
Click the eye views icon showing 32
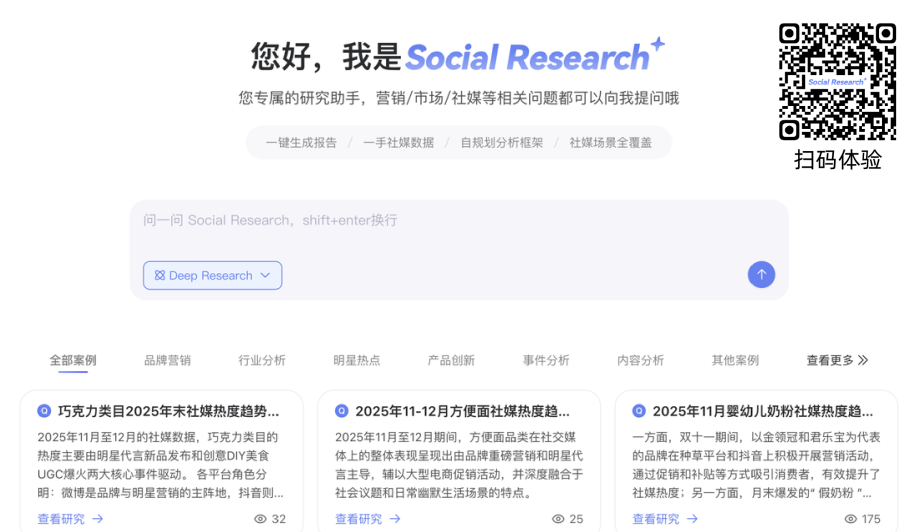point(260,519)
